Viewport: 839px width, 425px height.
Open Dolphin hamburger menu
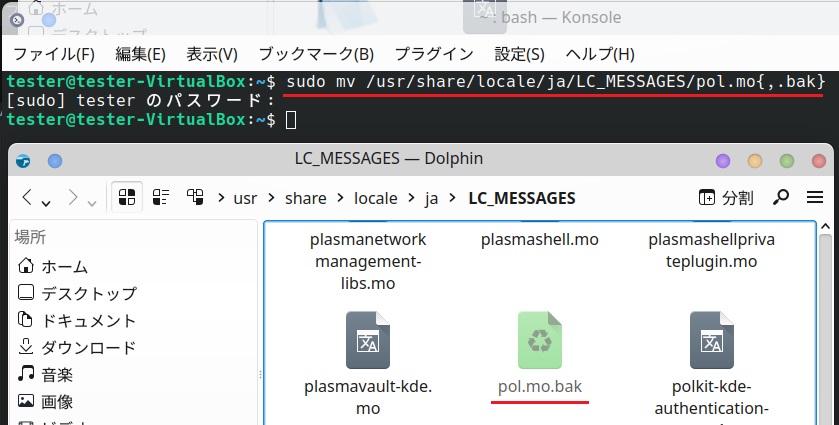(814, 197)
